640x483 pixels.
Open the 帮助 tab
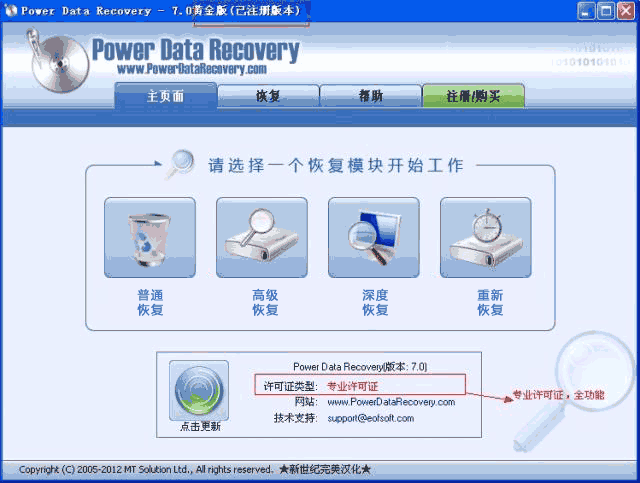pyautogui.click(x=371, y=96)
